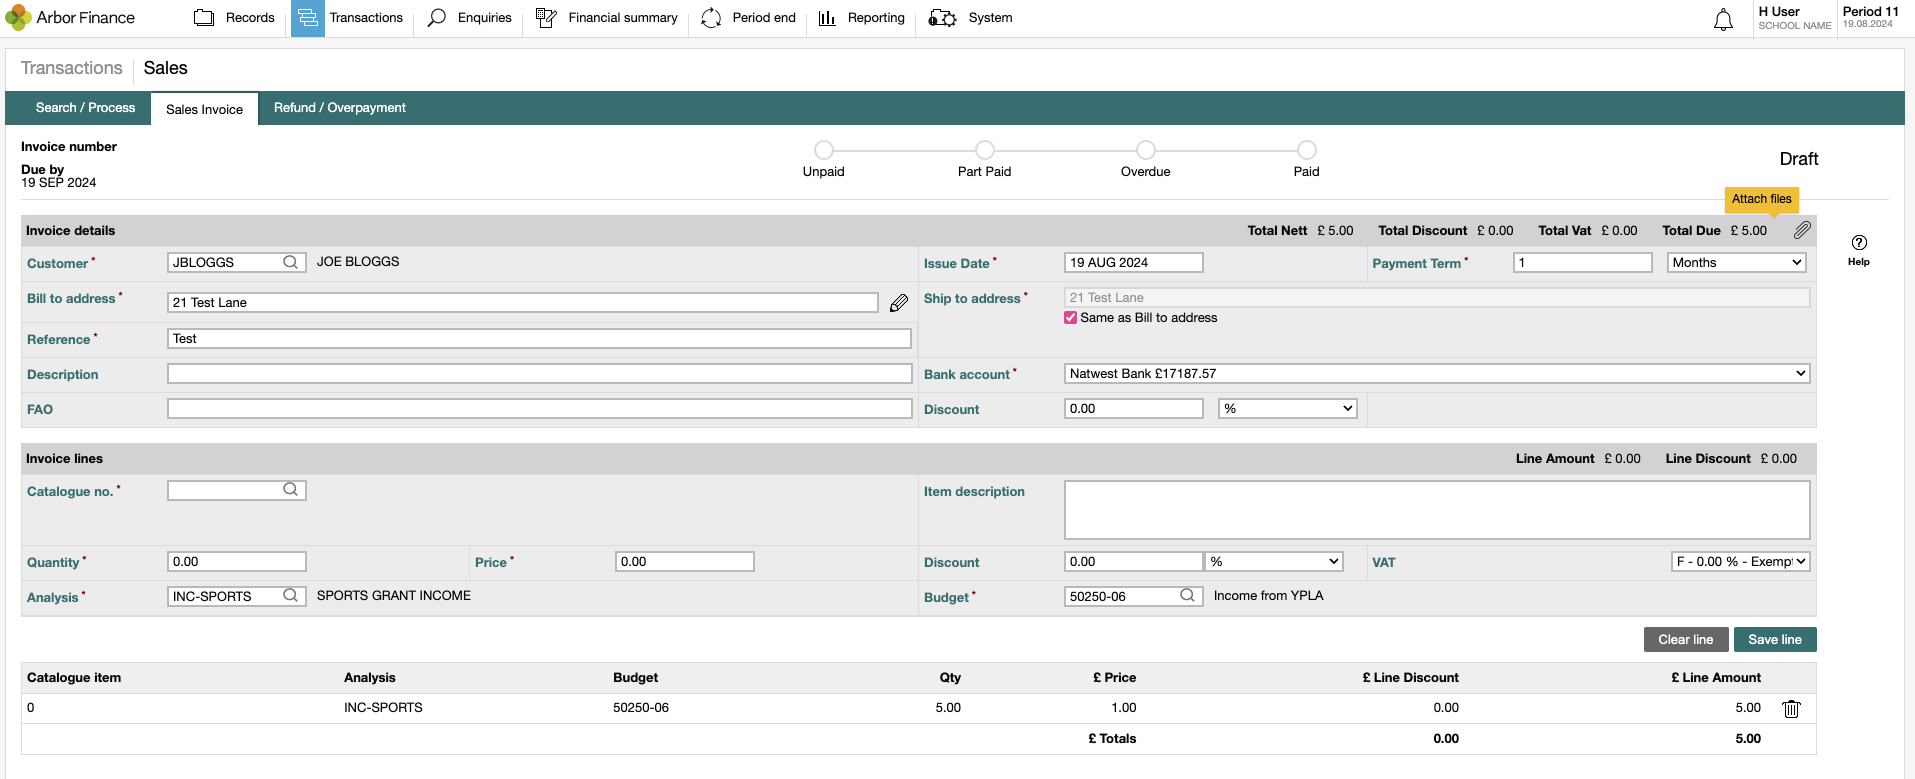The width and height of the screenshot is (1915, 779).
Task: Click the invoice Discount amount field
Action: tap(1134, 408)
